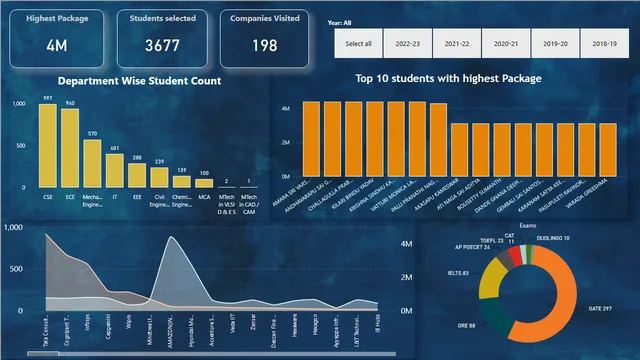This screenshot has width=640, height=360.
Task: Filter by year 2018-19
Action: pos(604,43)
